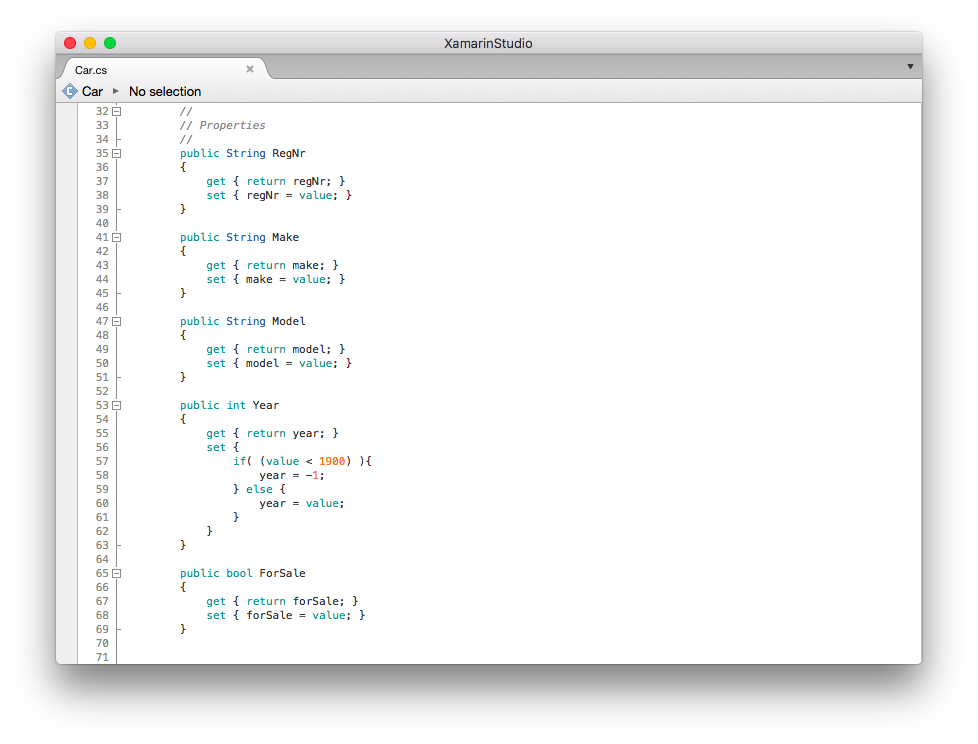Screen dimensions: 978x744
Task: Collapse the ForSale property fold at line 65
Action: click(x=117, y=574)
